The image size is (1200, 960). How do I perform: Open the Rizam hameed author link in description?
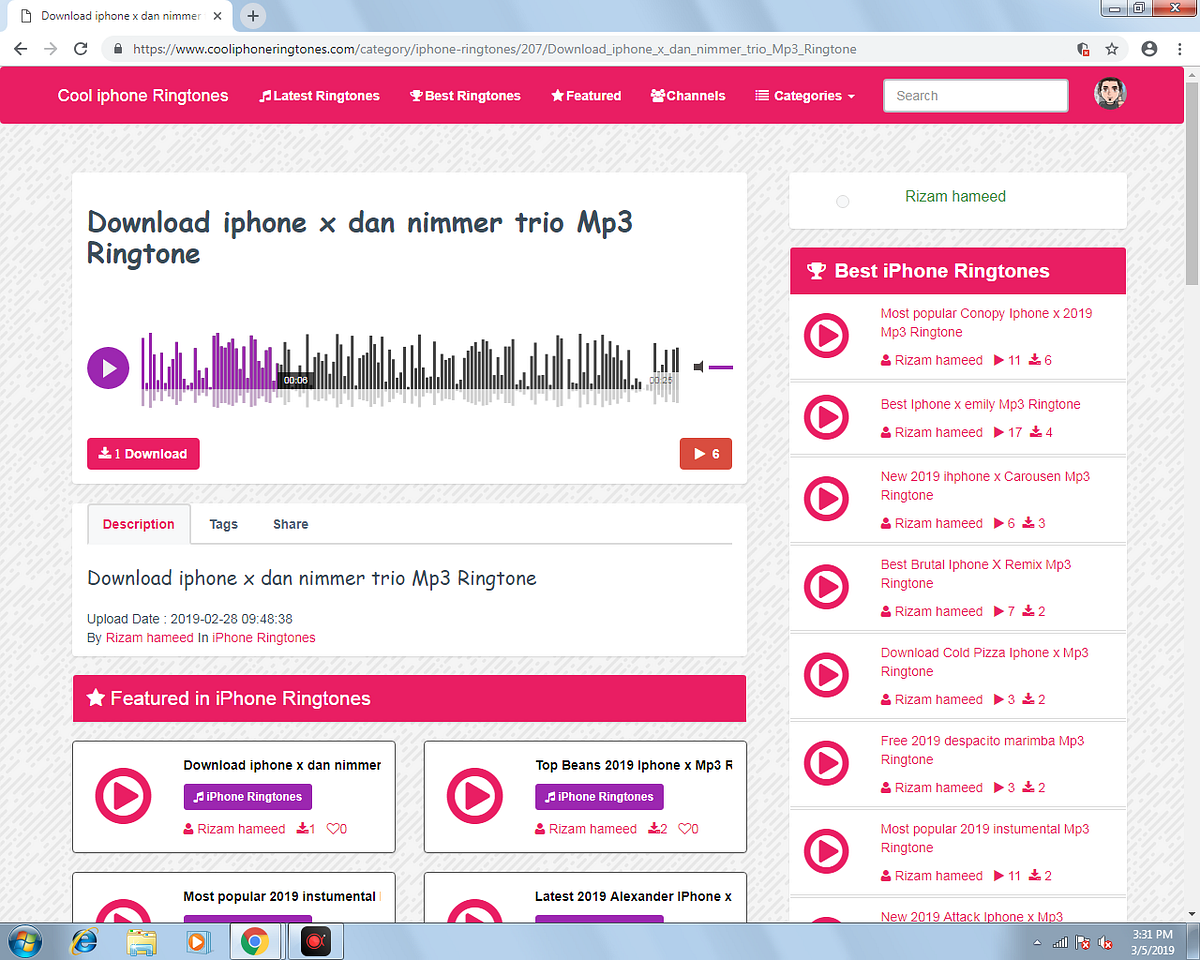[x=149, y=637]
